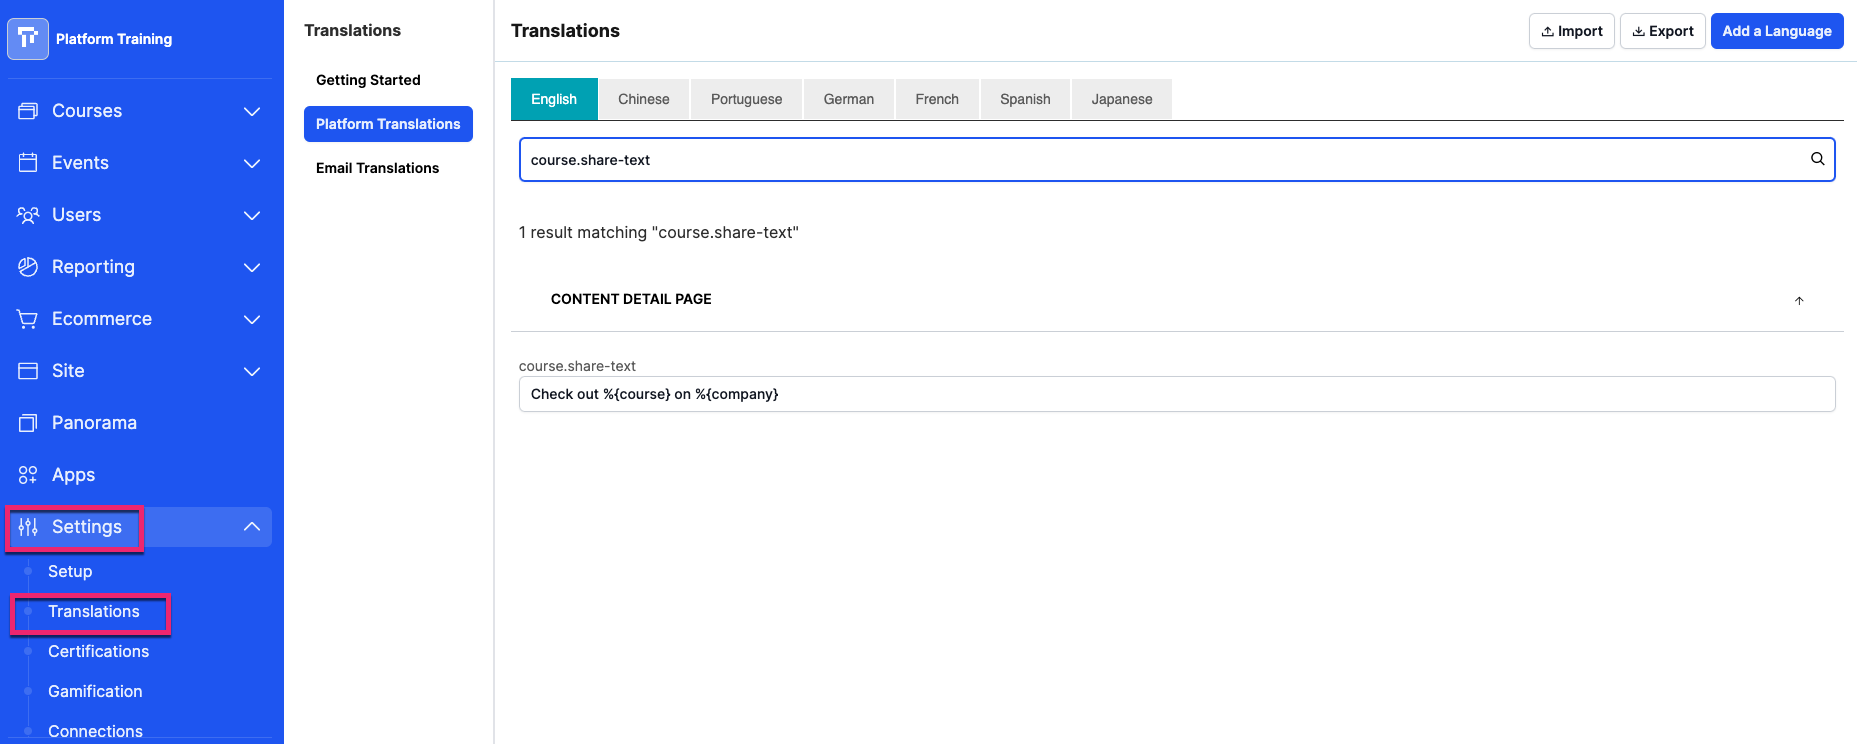Open Setup under Settings
This screenshot has width=1857, height=744.
pyautogui.click(x=70, y=571)
